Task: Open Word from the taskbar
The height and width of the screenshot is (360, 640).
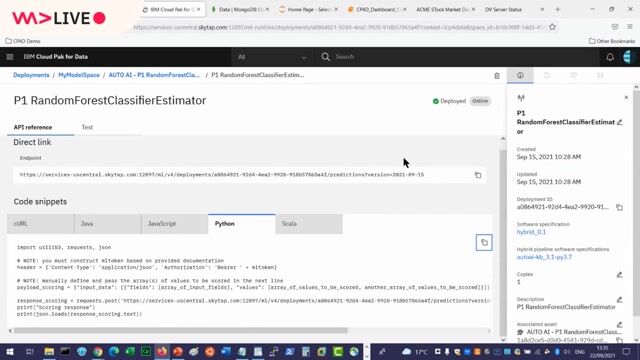Action: 226,351
